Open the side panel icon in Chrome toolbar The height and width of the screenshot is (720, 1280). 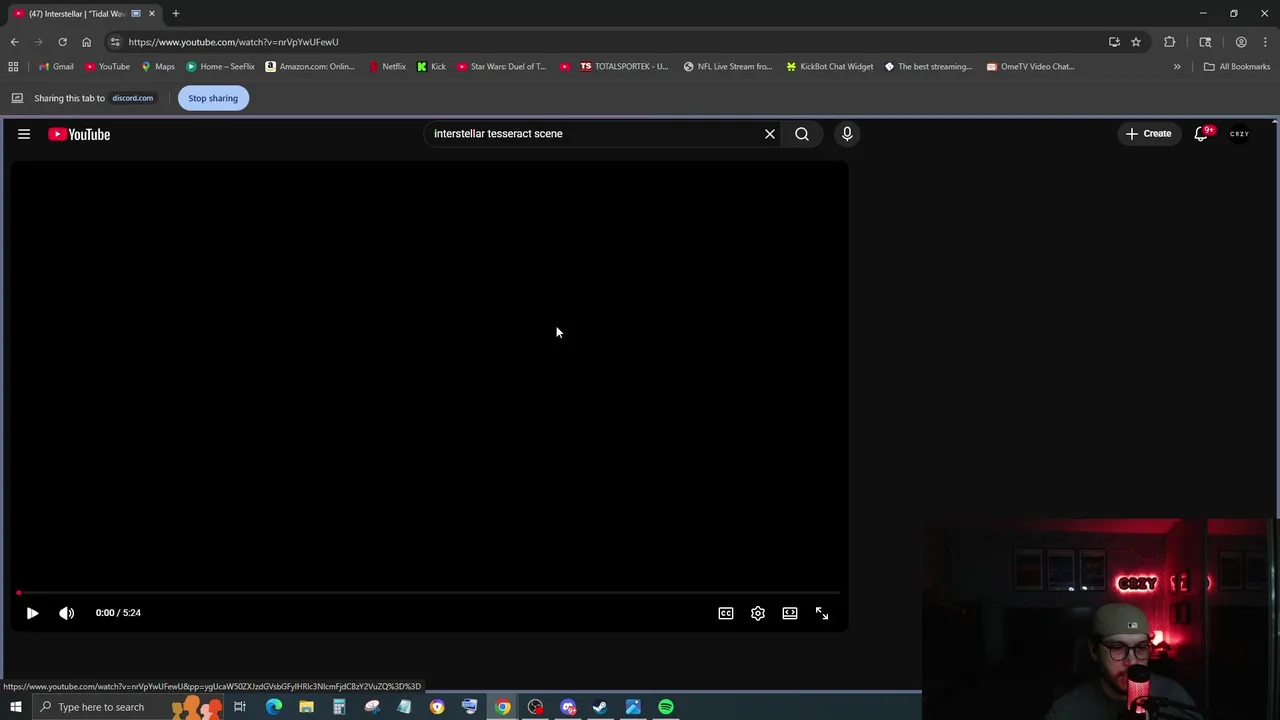click(1205, 42)
